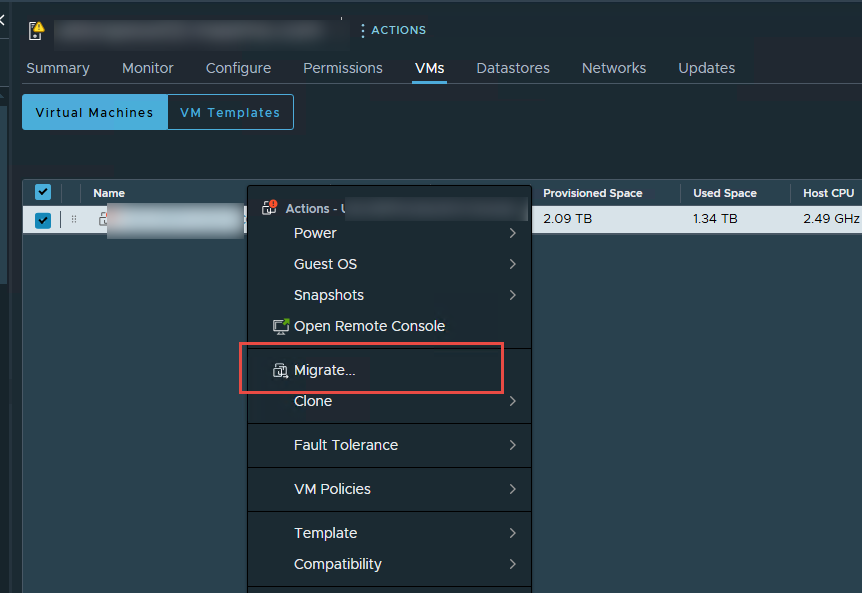The height and width of the screenshot is (593, 862).
Task: Select the Virtual Machines view button
Action: tap(94, 113)
